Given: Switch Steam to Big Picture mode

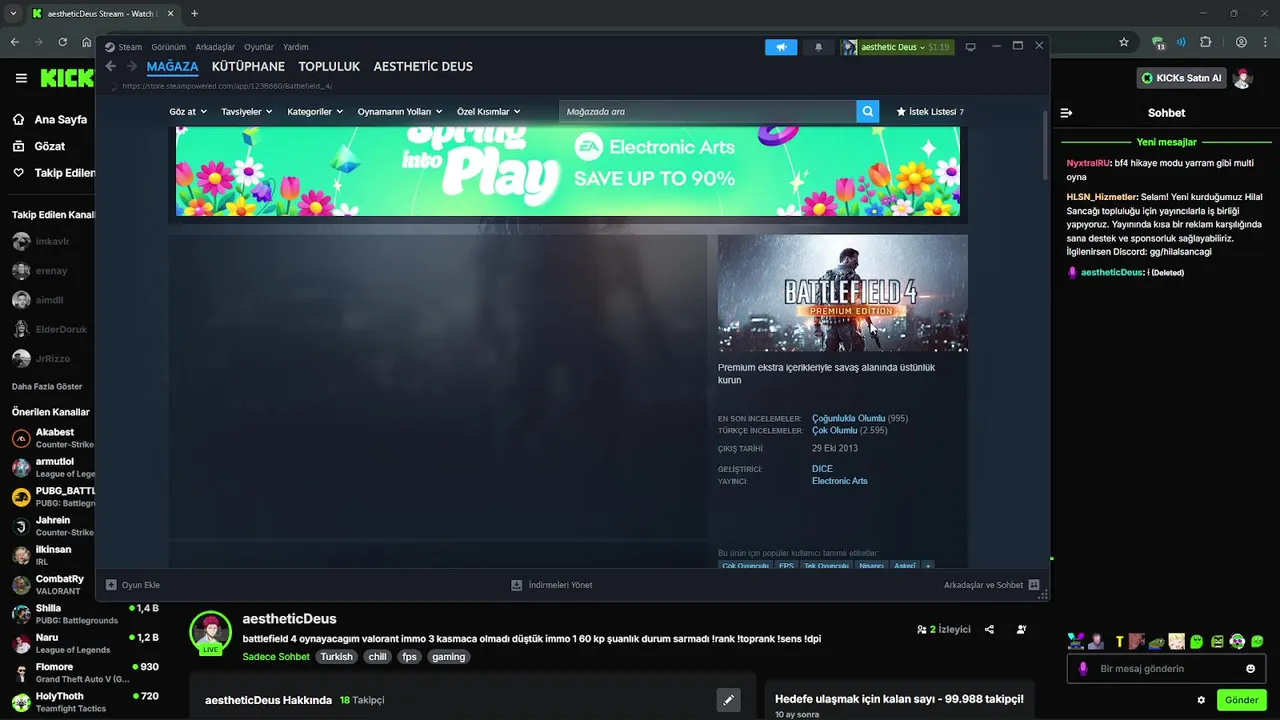Looking at the screenshot, I should click(x=970, y=47).
